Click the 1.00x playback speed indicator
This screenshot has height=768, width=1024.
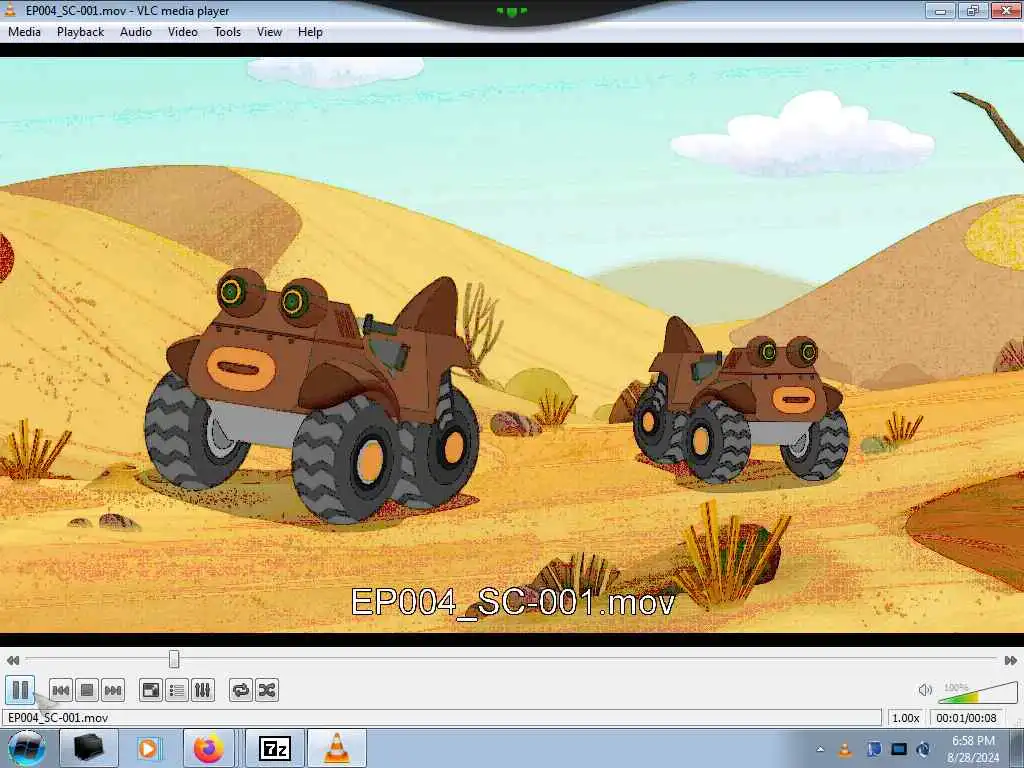point(906,718)
